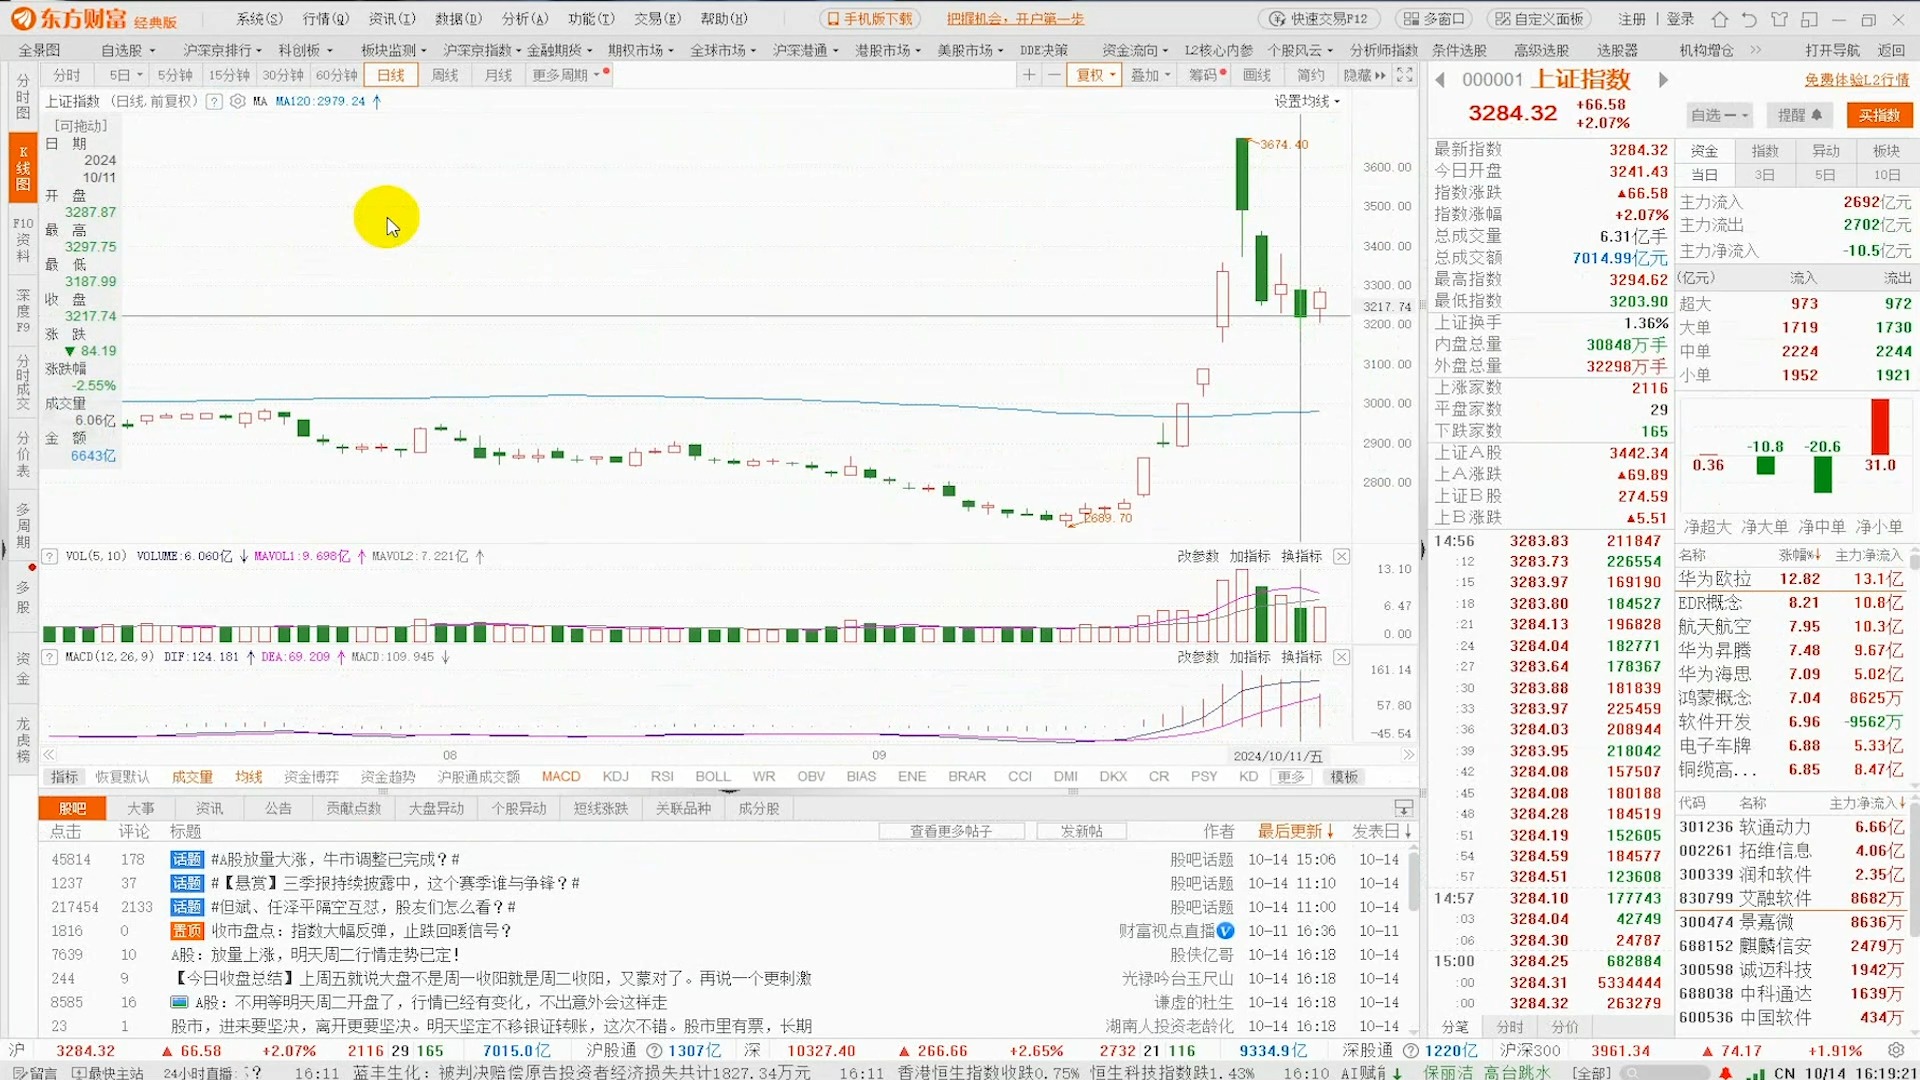Click the question icon beside MACD(12,26,9)

[x=49, y=657]
